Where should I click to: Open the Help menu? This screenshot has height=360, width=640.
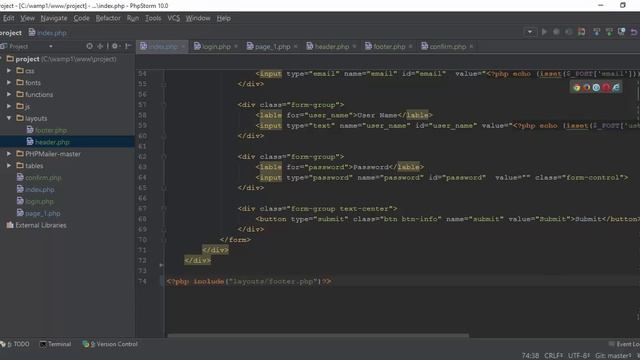pyautogui.click(x=224, y=18)
